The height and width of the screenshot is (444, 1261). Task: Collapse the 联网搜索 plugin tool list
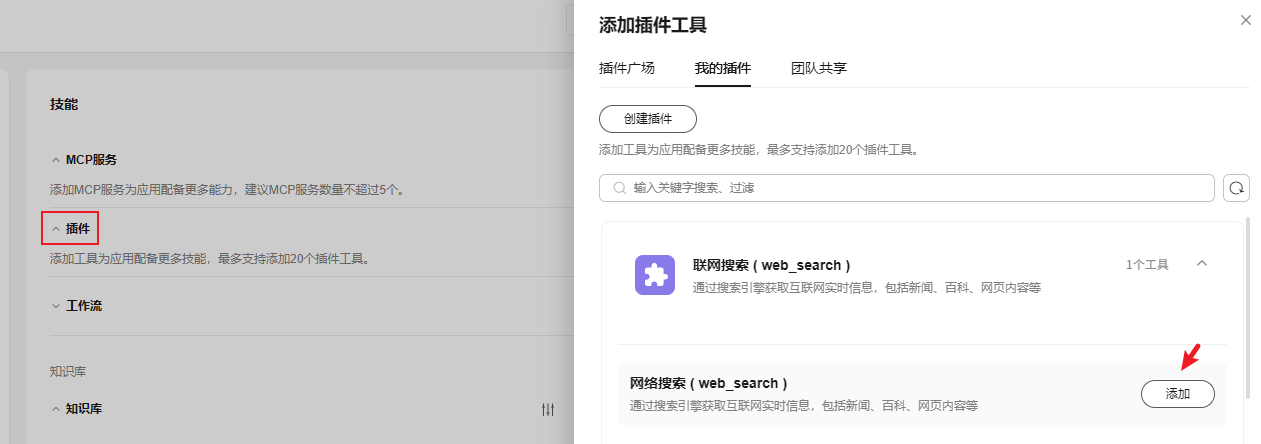[x=1202, y=264]
